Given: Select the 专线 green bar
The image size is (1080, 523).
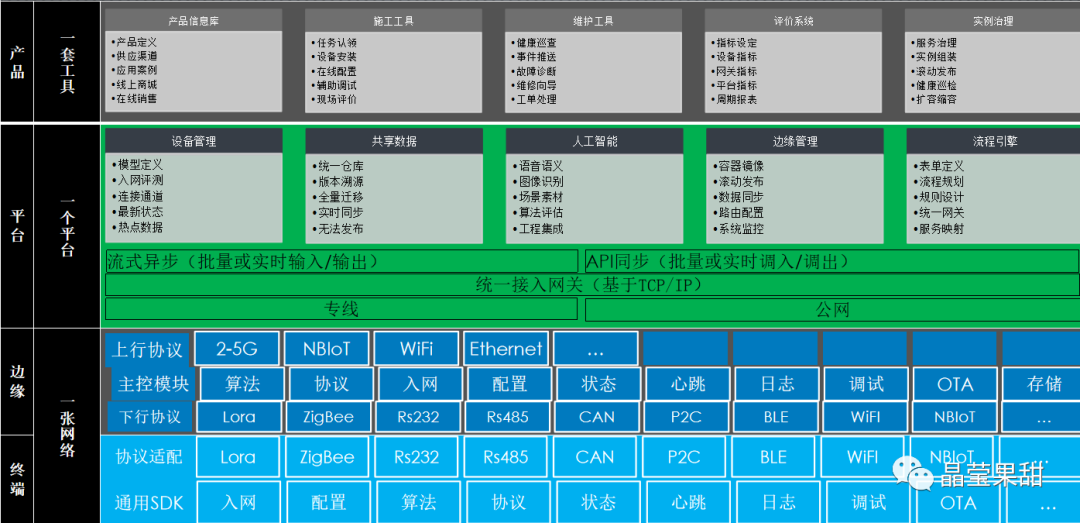Looking at the screenshot, I should pyautogui.click(x=341, y=310).
